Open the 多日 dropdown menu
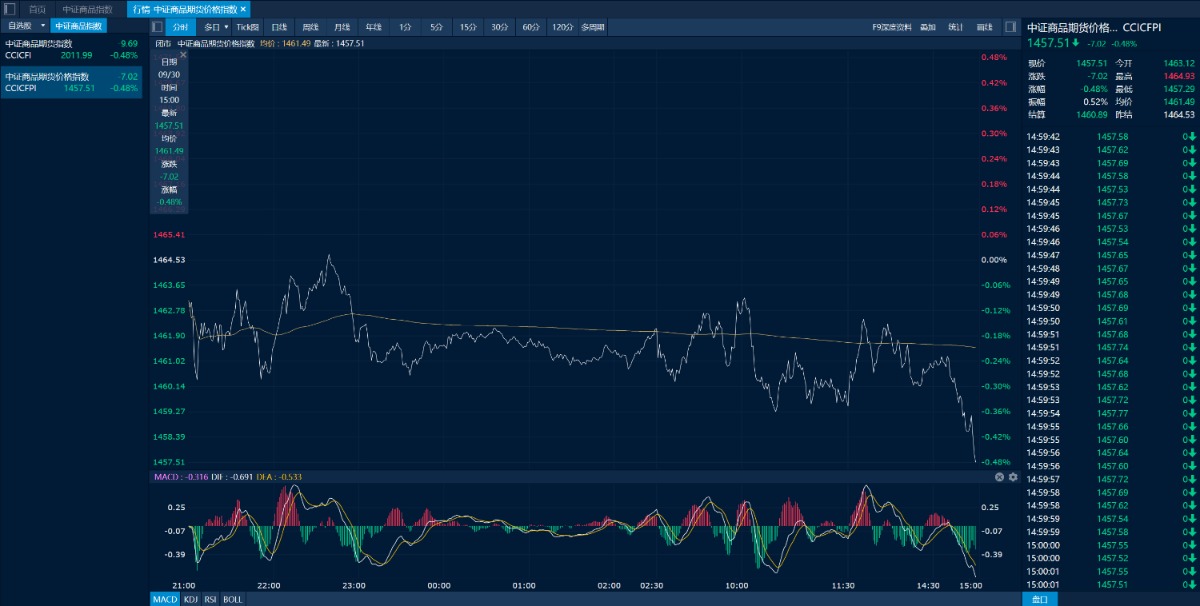1200x606 pixels. 214,27
